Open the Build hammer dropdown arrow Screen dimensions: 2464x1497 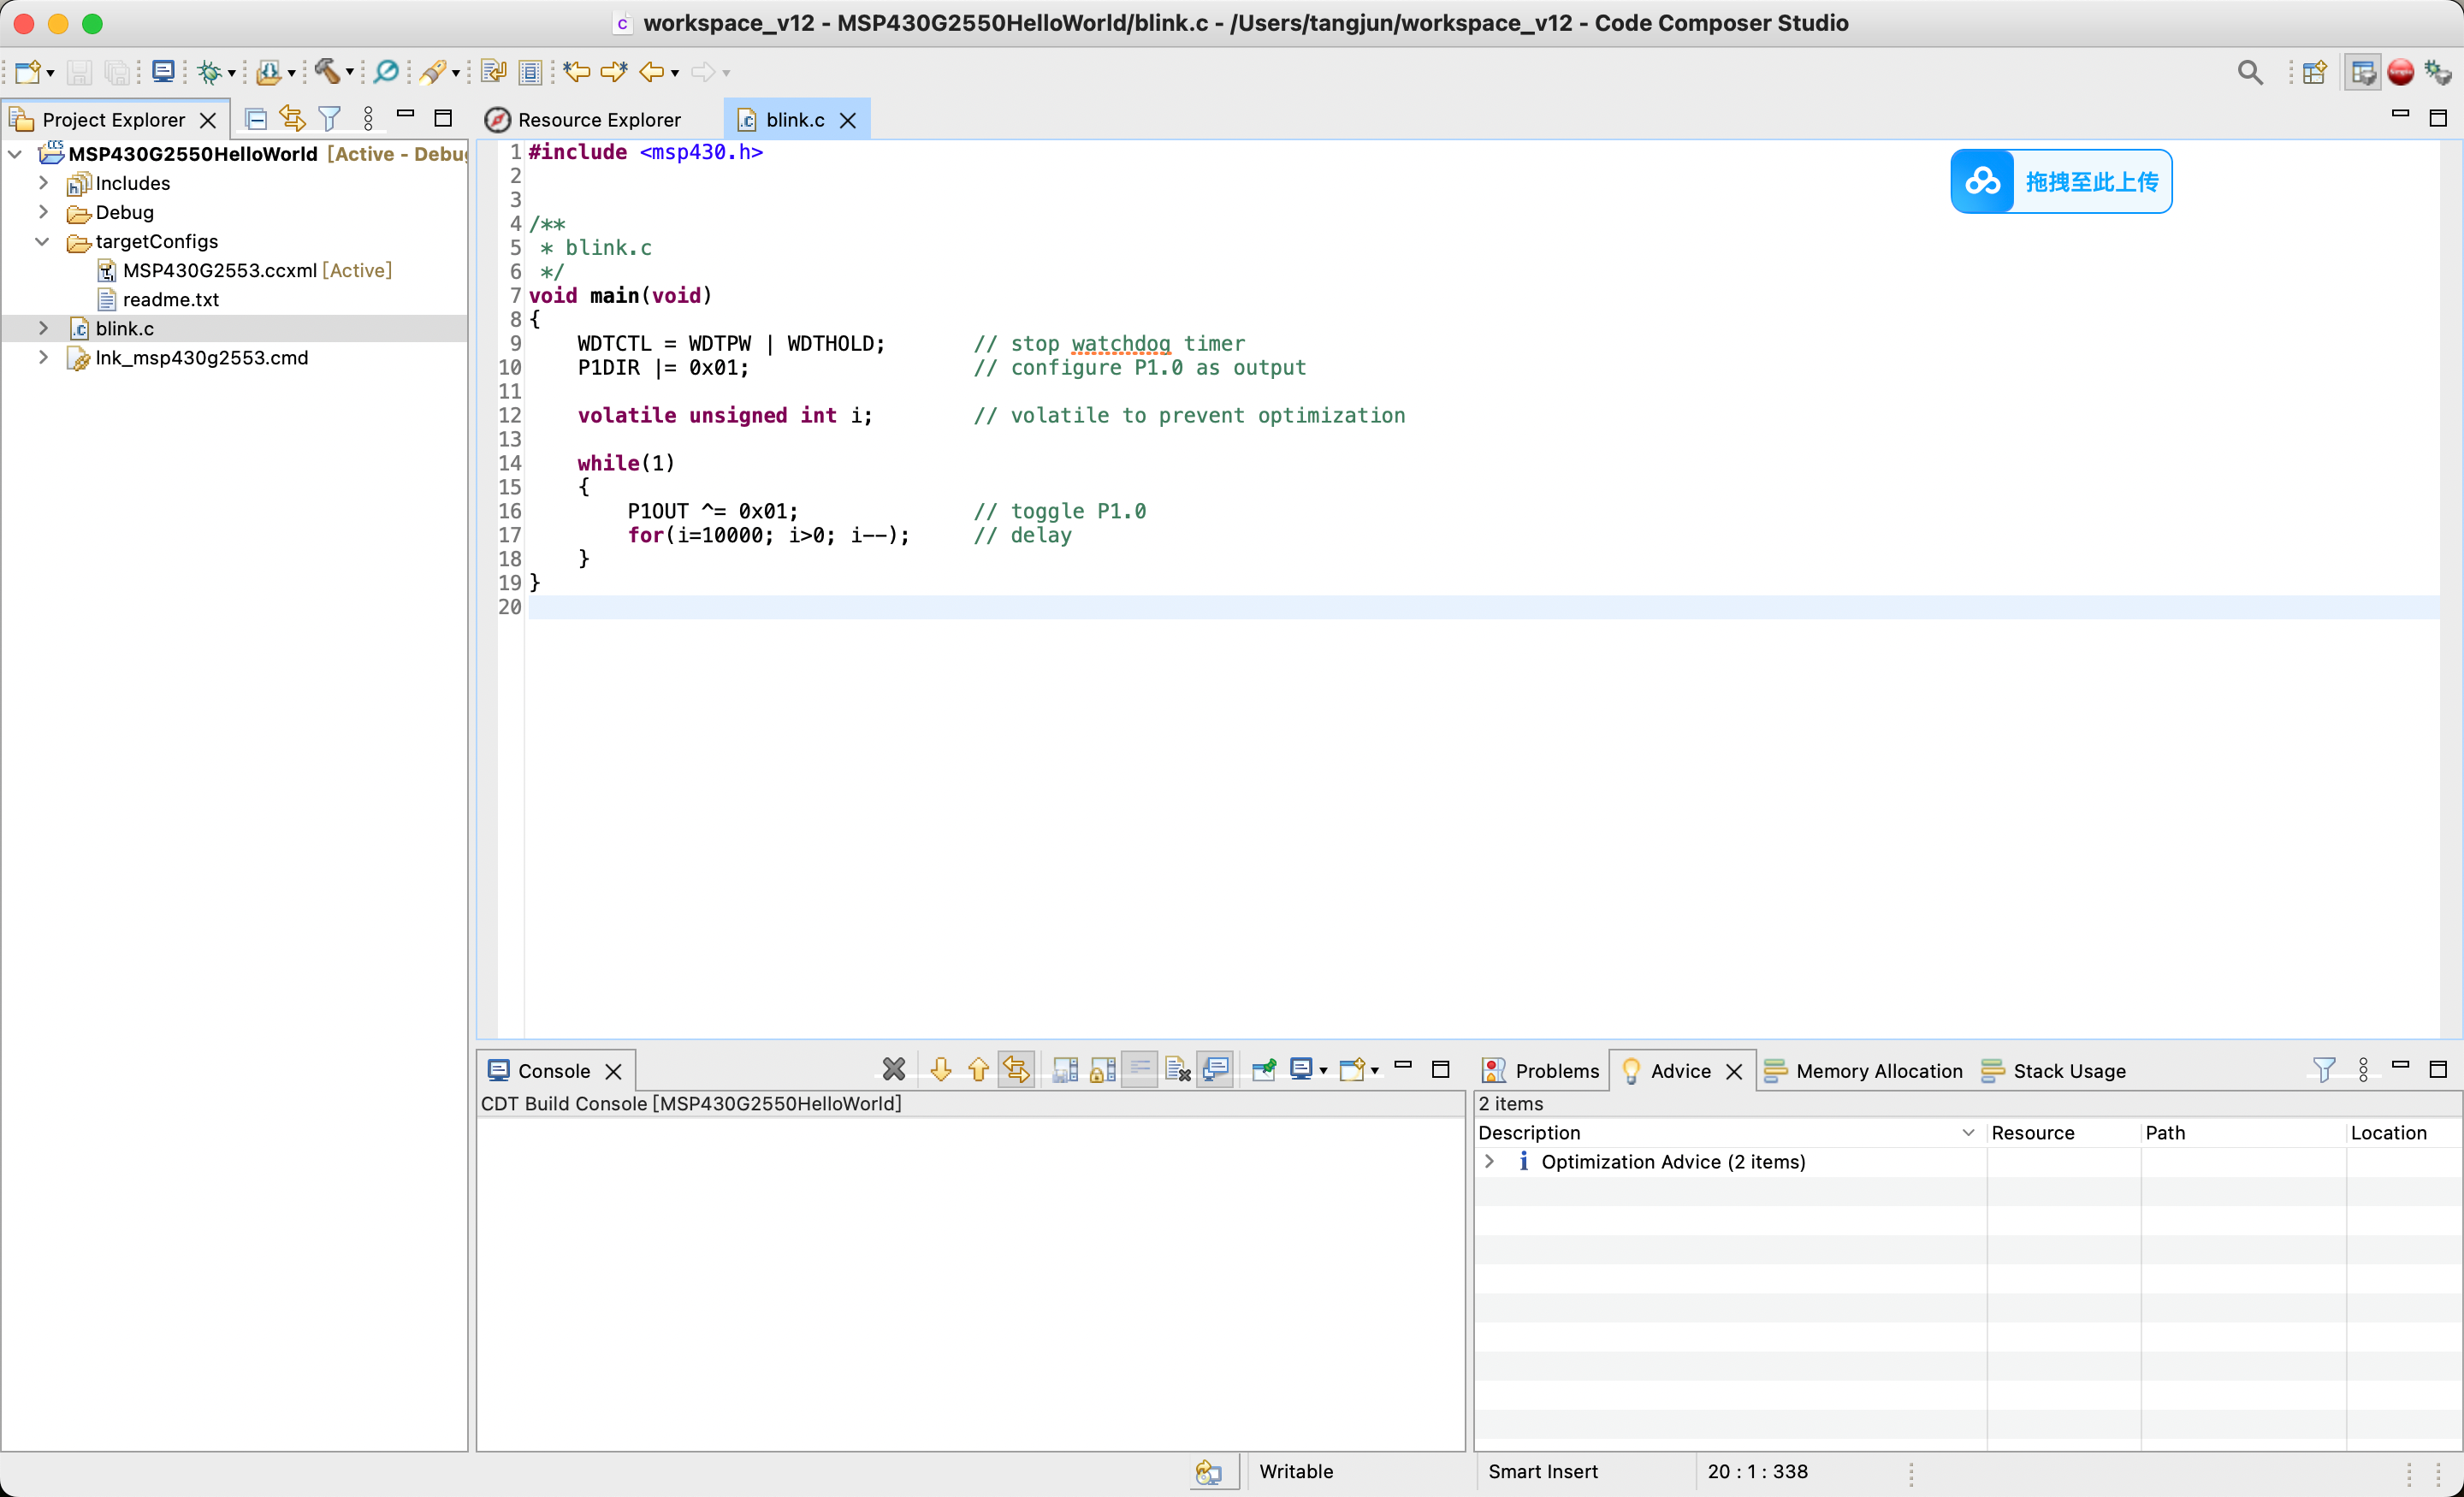coord(350,72)
